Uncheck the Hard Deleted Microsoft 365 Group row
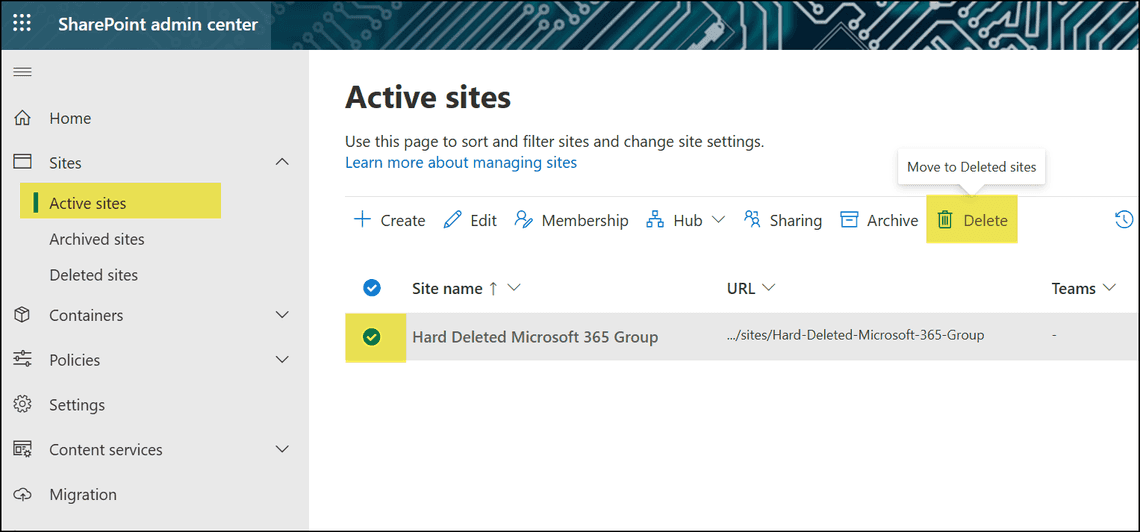This screenshot has height=532, width=1140. [x=372, y=336]
